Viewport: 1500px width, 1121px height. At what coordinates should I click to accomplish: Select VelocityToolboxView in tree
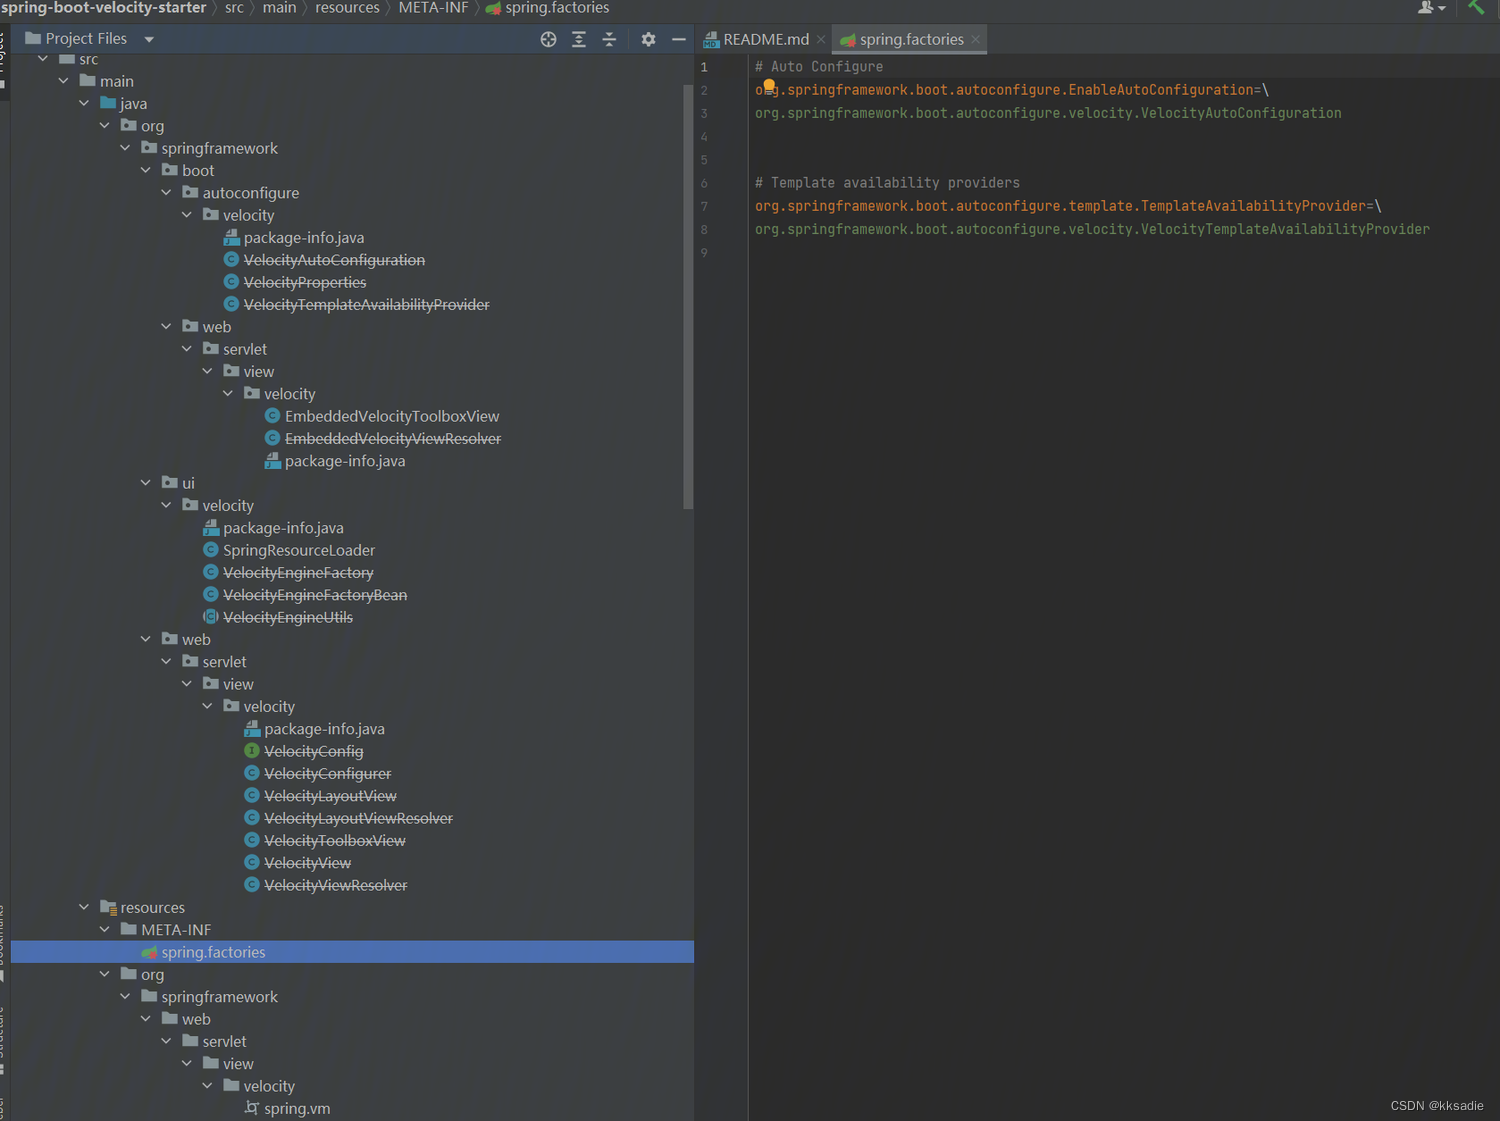[335, 840]
